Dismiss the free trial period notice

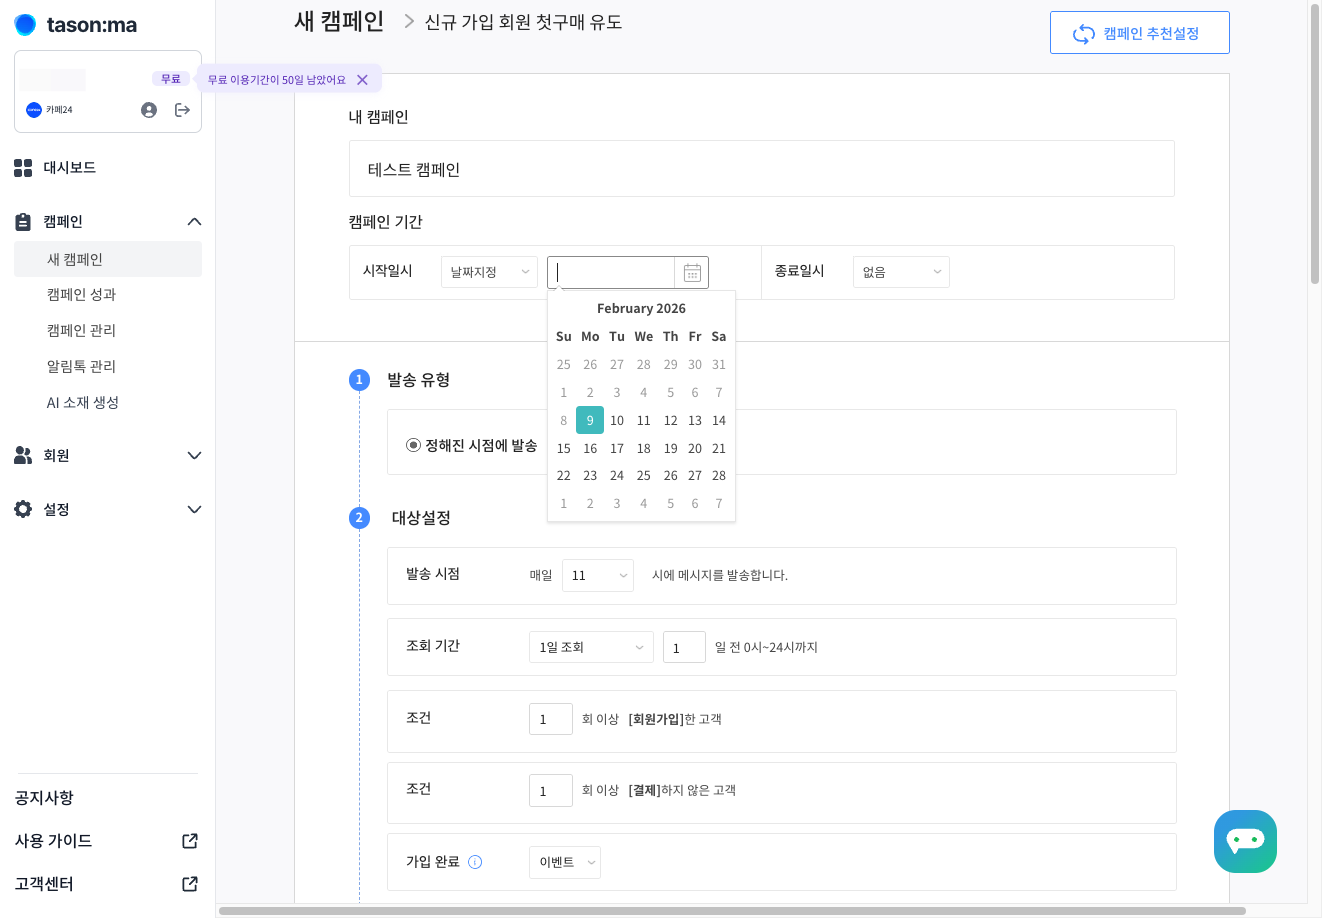[362, 80]
